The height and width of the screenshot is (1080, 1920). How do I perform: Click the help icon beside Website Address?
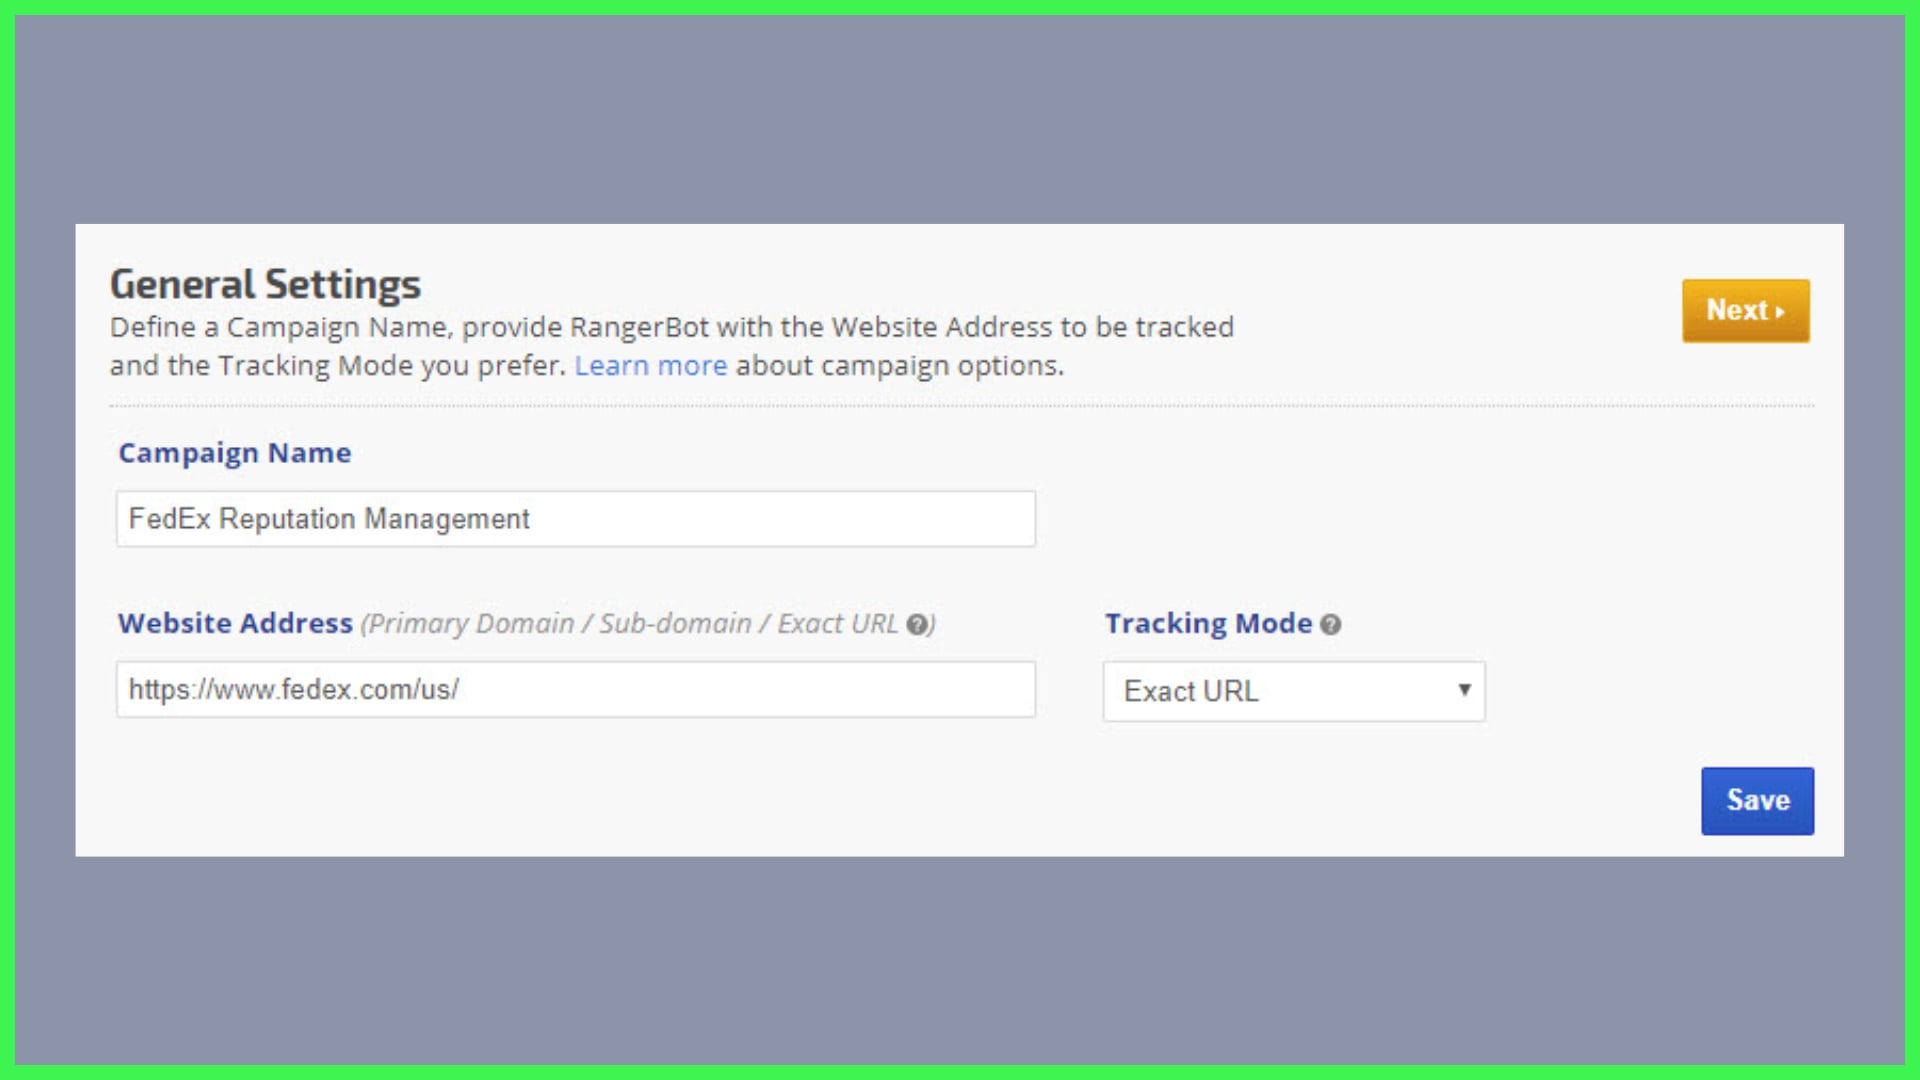coord(917,625)
